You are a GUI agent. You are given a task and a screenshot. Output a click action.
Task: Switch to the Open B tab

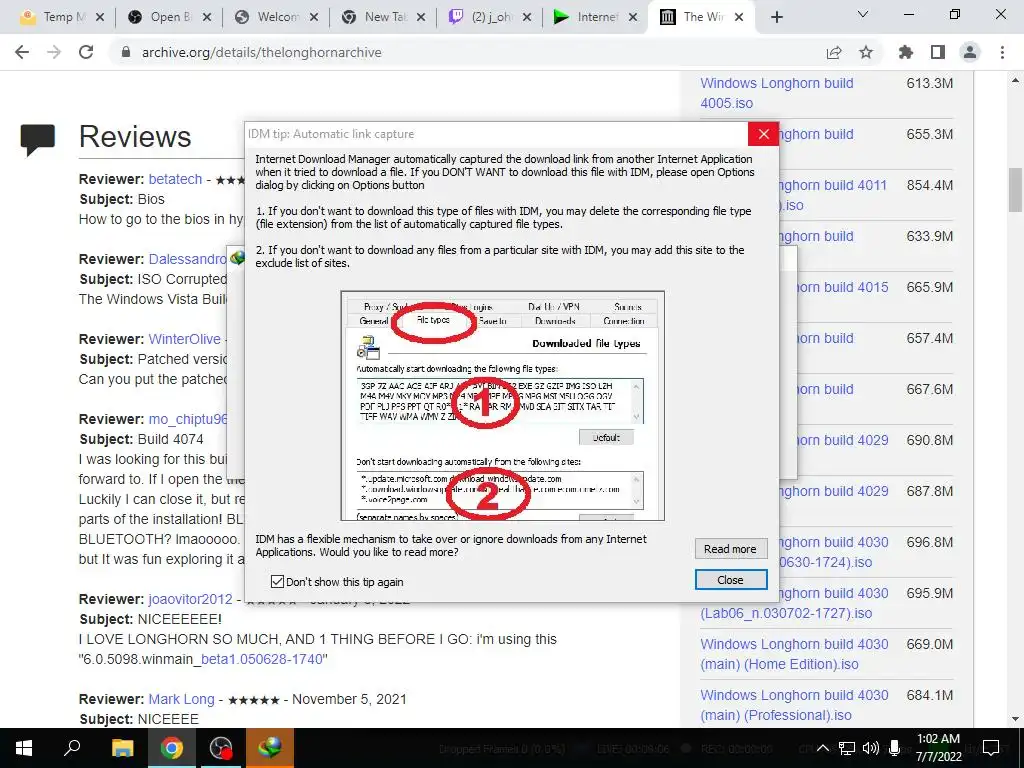(x=163, y=18)
